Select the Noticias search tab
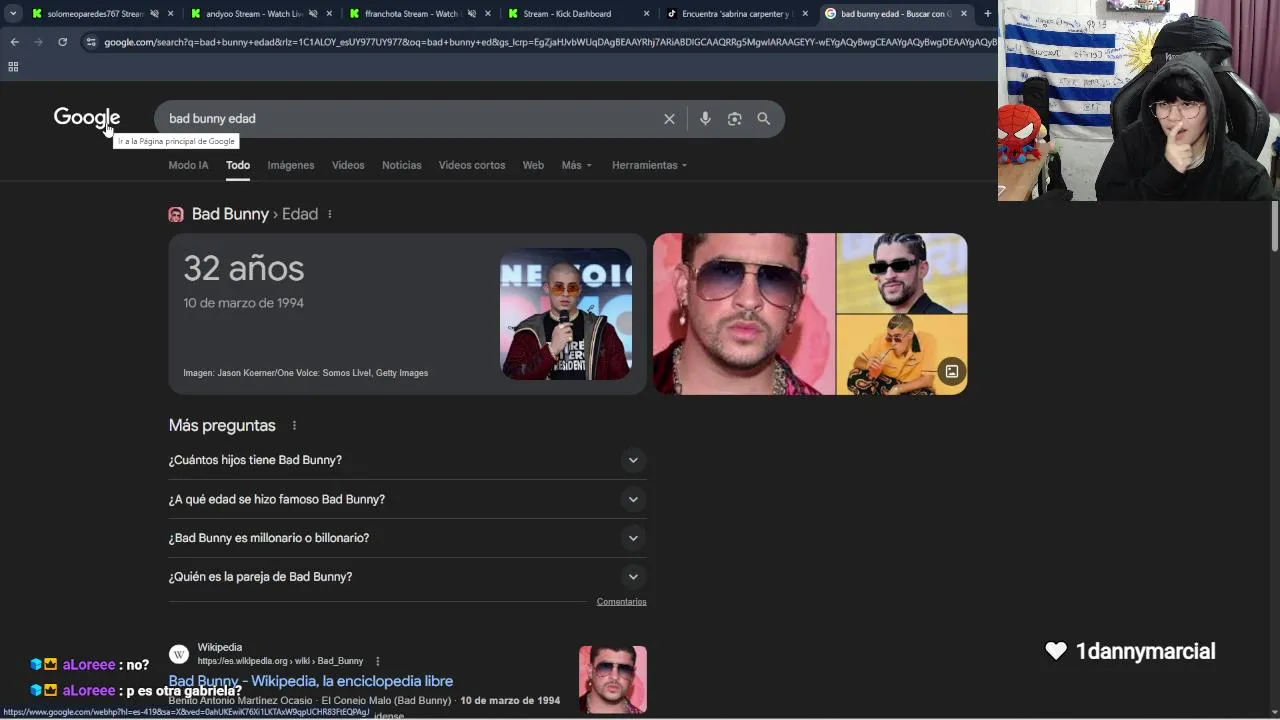Viewport: 1280px width, 720px height. click(x=402, y=165)
